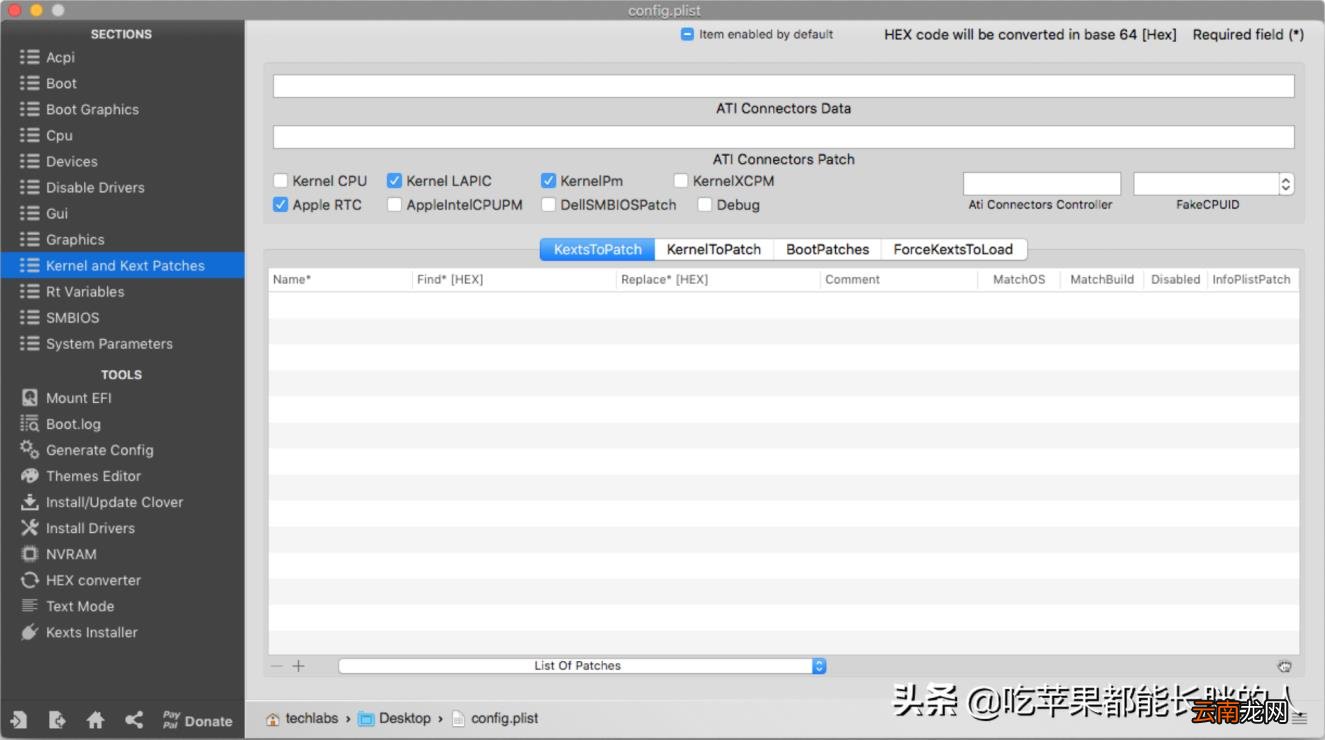The height and width of the screenshot is (740, 1325).
Task: Open the List Of Patches dropdown
Action: coord(583,666)
